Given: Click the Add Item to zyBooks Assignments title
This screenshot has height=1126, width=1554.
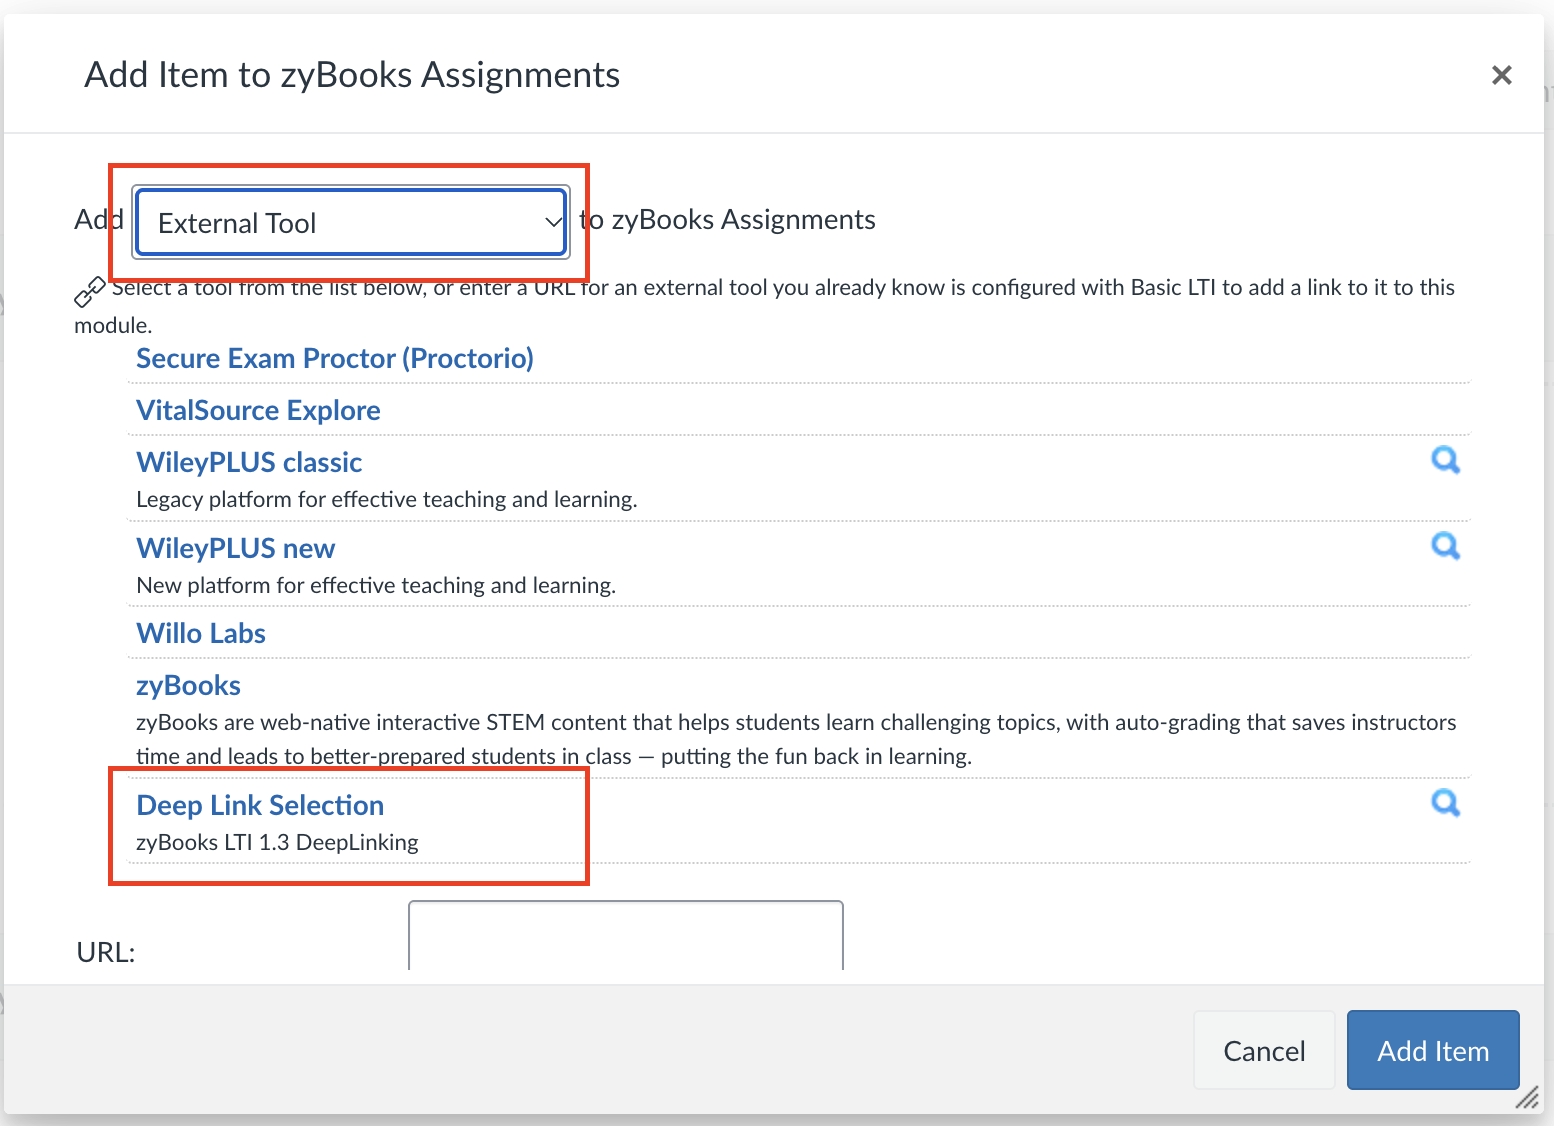Looking at the screenshot, I should tap(352, 74).
